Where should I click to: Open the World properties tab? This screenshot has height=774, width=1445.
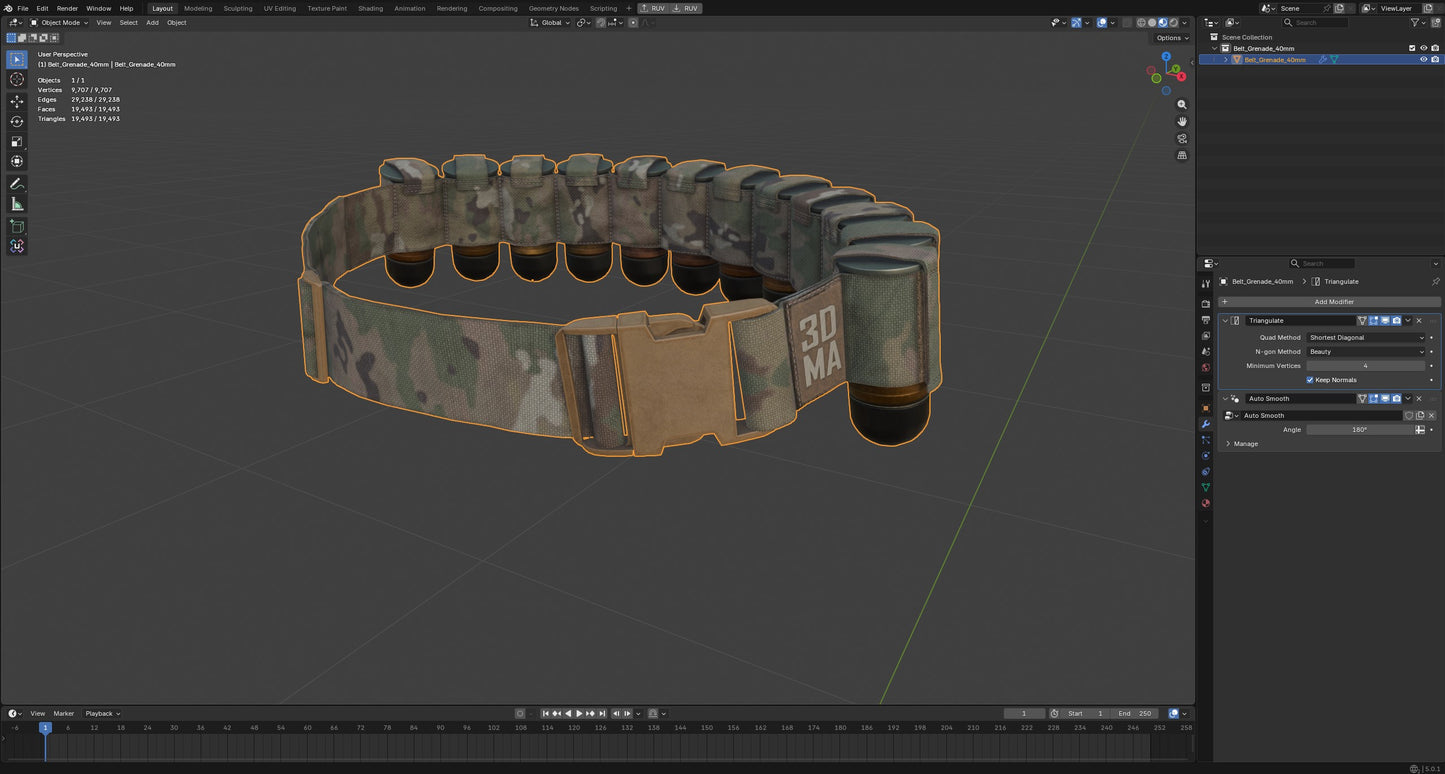coord(1205,368)
